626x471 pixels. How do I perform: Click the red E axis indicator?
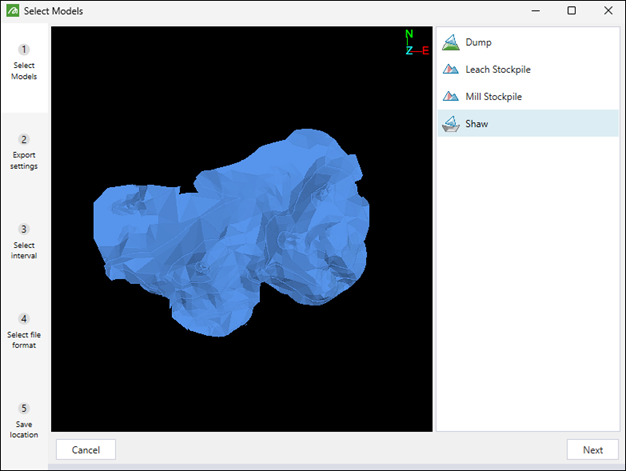(425, 50)
